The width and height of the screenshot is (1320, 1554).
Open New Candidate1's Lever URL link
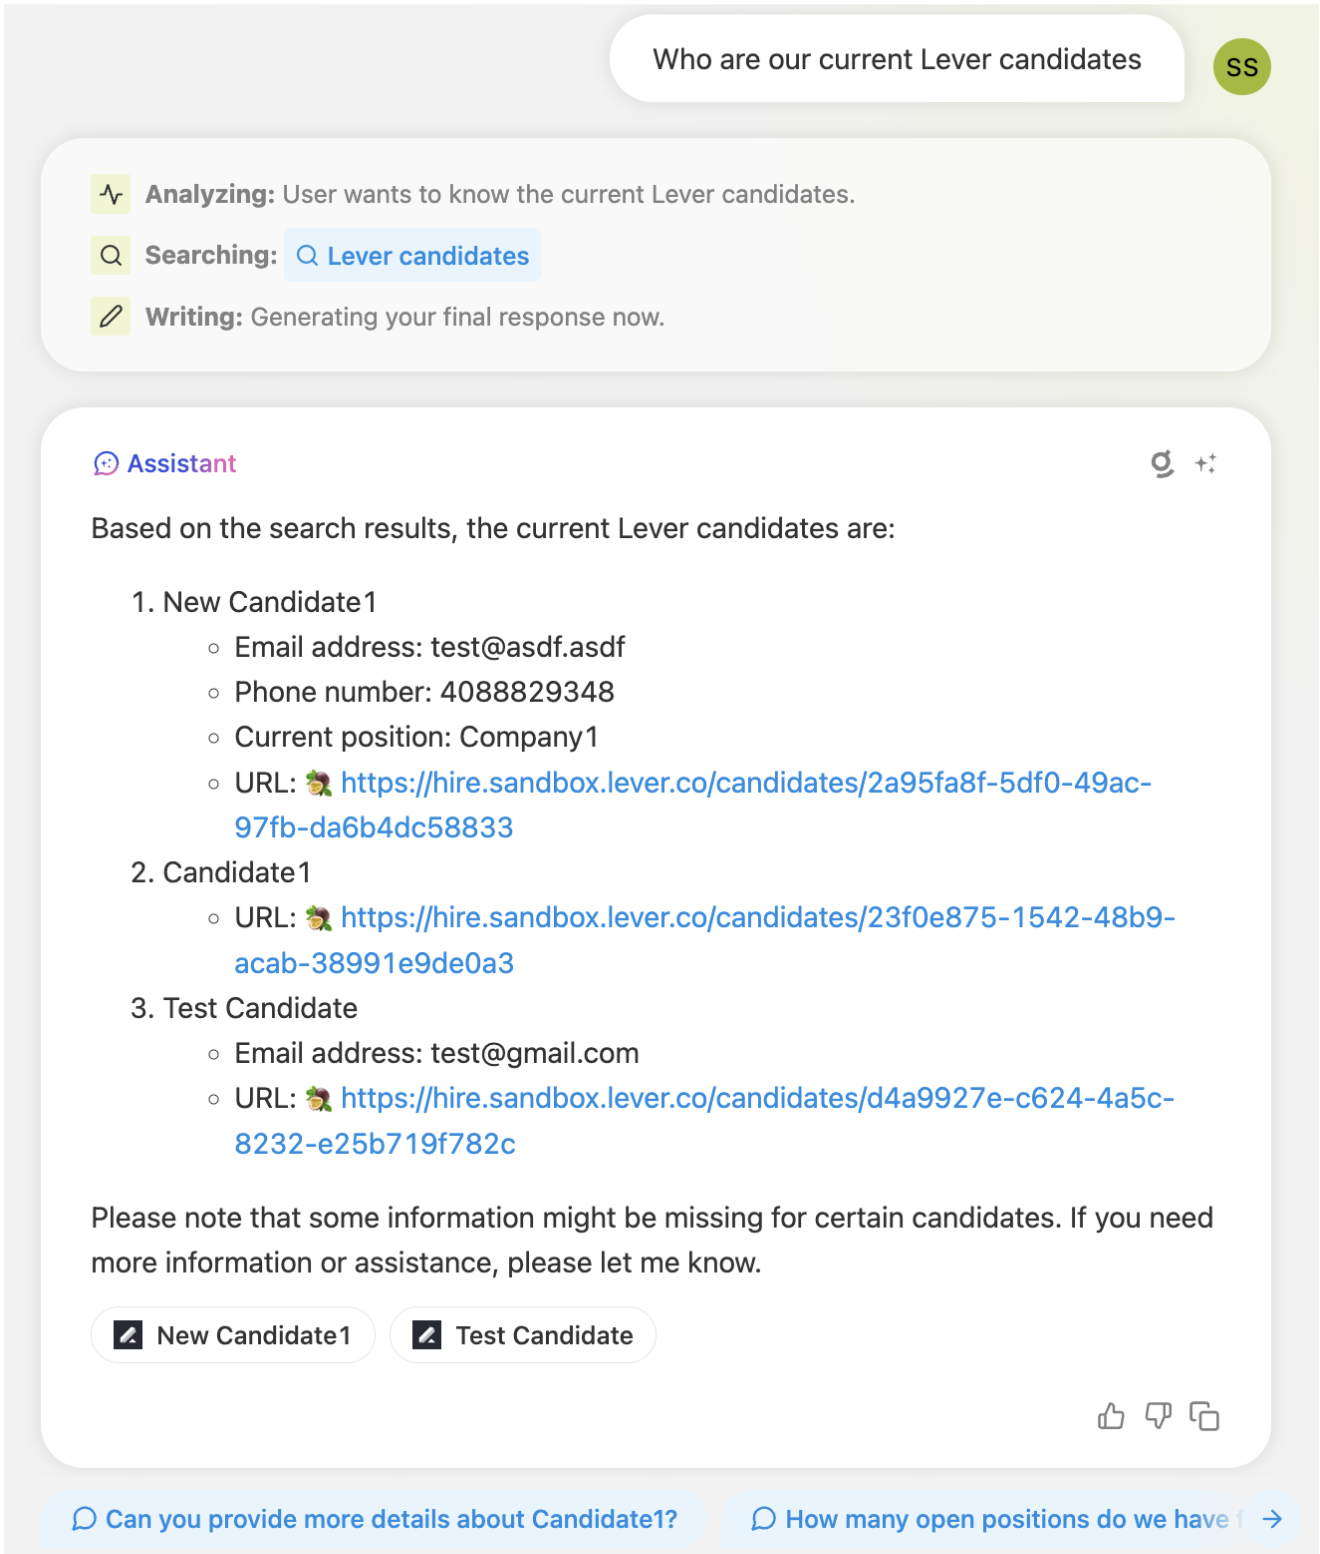(745, 783)
